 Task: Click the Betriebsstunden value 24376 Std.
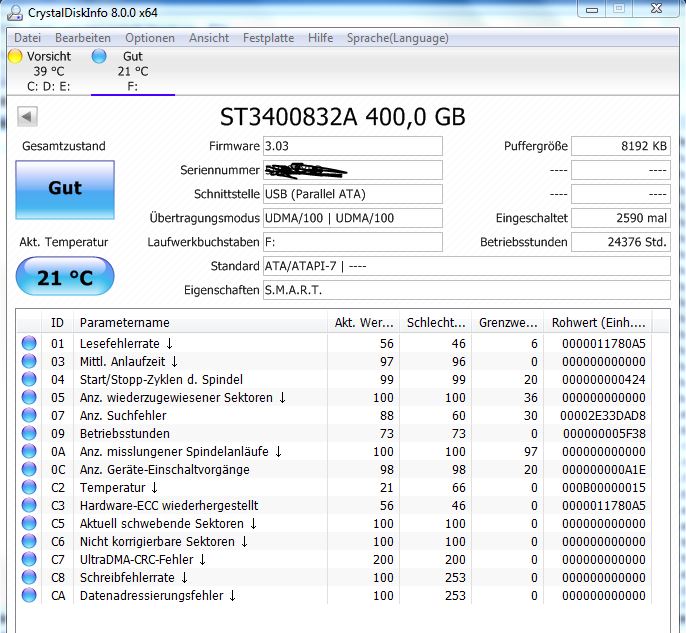(621, 242)
